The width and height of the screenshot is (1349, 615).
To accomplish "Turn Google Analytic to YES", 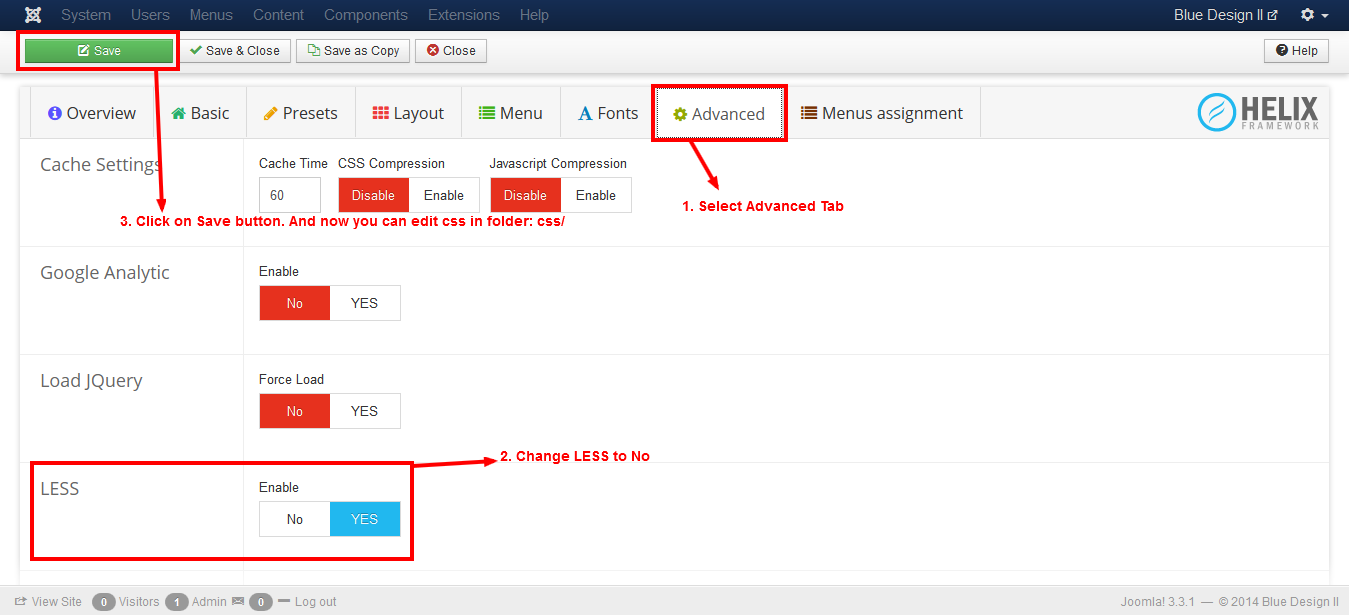I will [x=364, y=303].
